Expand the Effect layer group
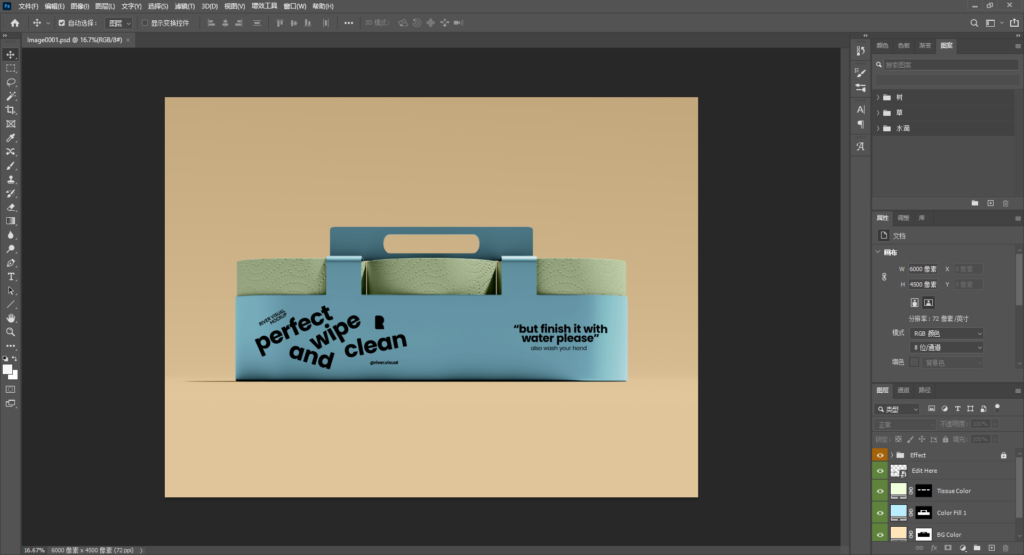Image resolution: width=1024 pixels, height=555 pixels. [892, 455]
